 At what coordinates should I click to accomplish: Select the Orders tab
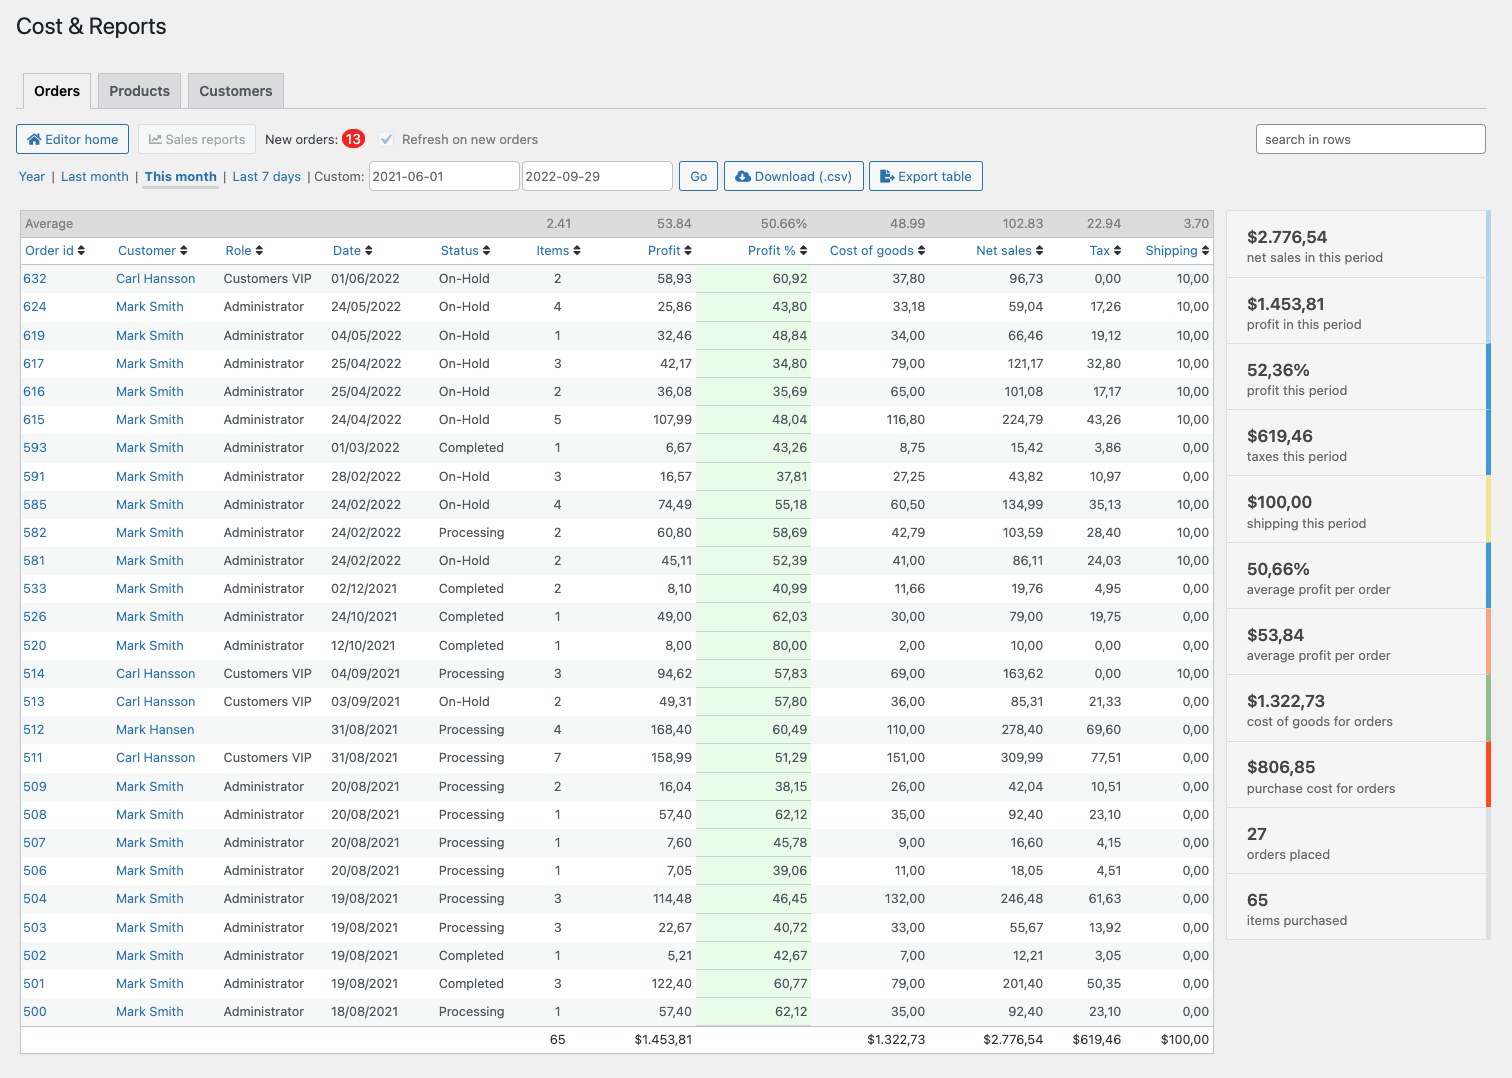56,90
